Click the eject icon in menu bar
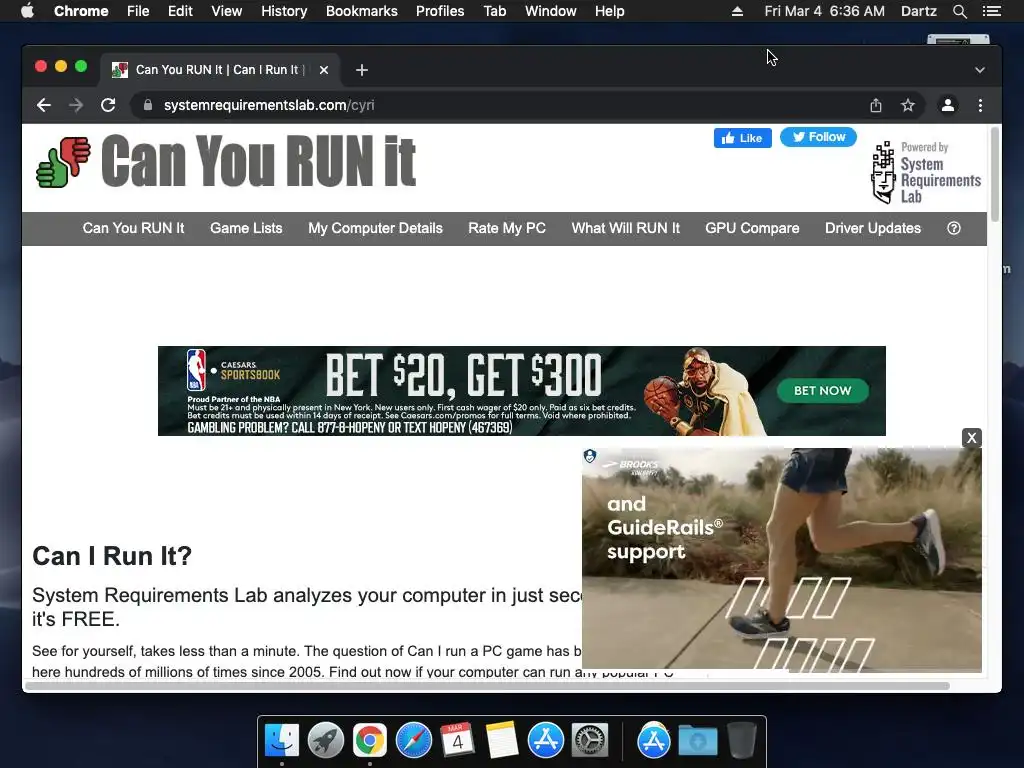 coord(737,11)
